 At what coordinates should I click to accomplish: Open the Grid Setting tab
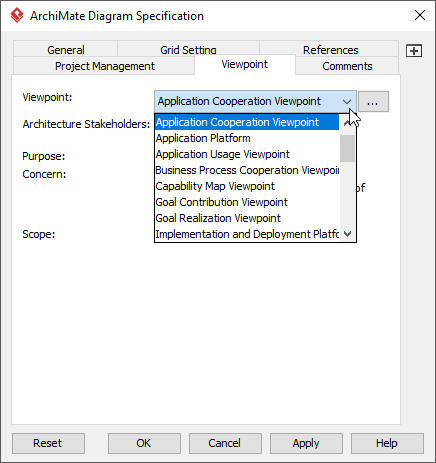point(188,49)
